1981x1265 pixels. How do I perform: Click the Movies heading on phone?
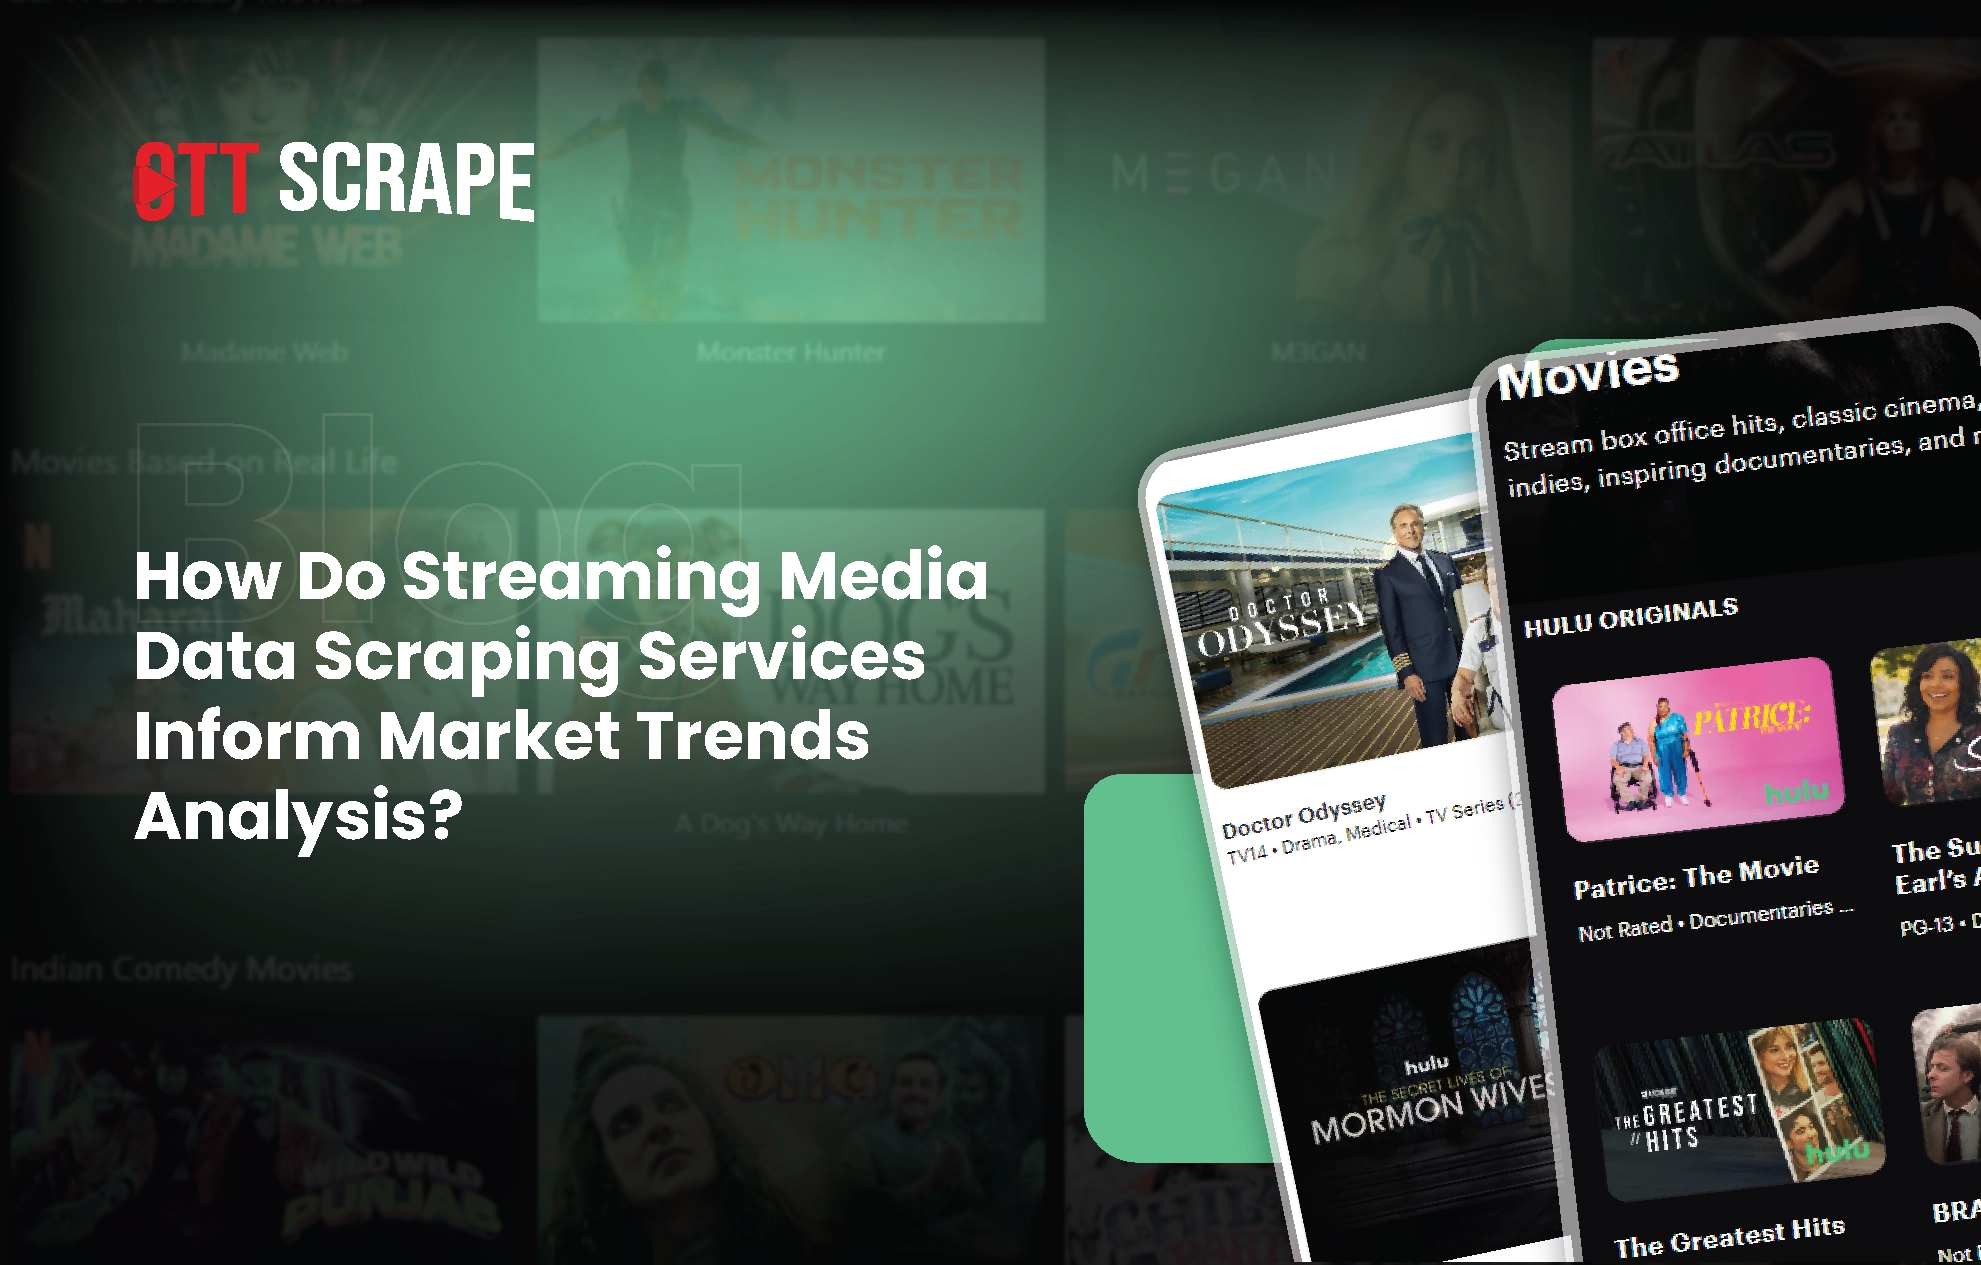click(x=1588, y=375)
